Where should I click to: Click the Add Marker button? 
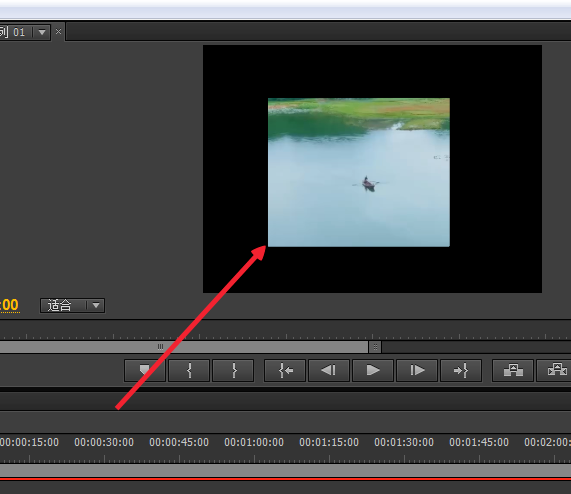145,370
